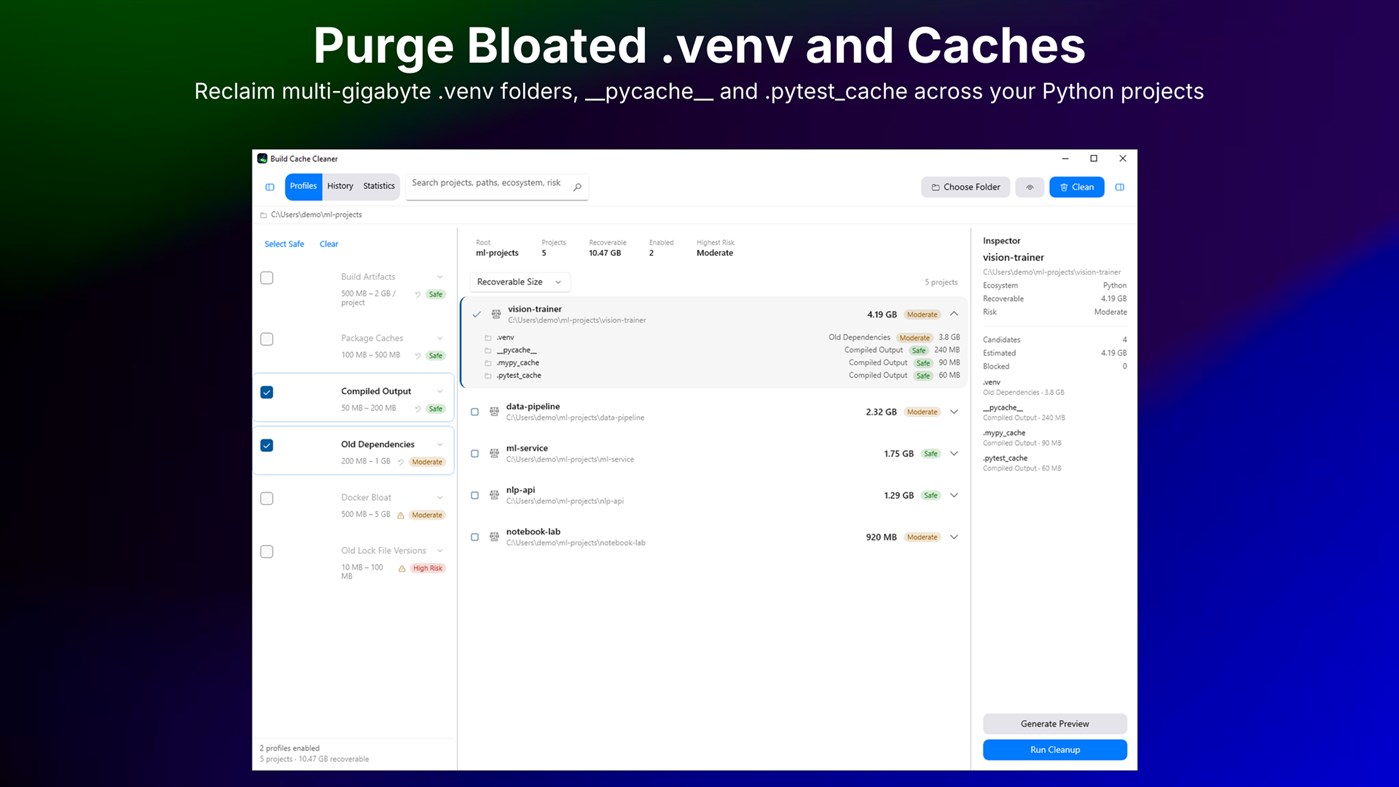The width and height of the screenshot is (1399, 787).
Task: Enable the Package Caches profile checkbox
Action: 267,339
